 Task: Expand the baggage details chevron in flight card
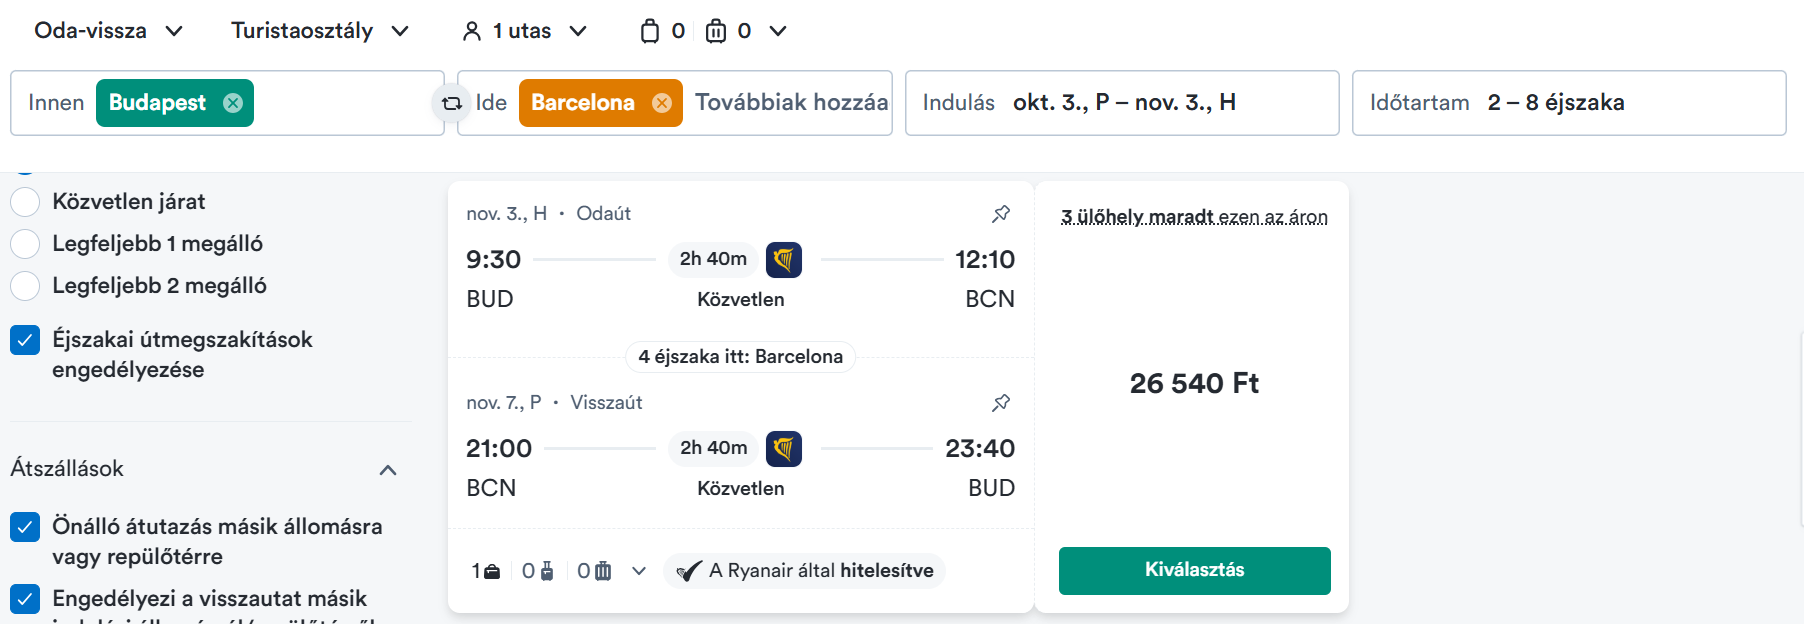(x=639, y=571)
